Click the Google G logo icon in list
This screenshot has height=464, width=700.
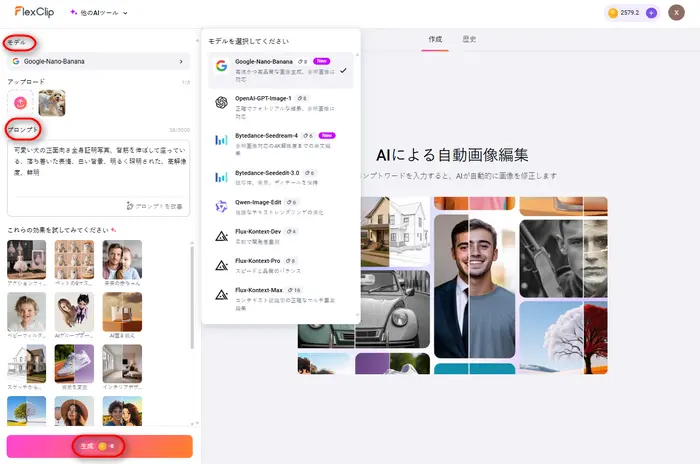point(221,66)
